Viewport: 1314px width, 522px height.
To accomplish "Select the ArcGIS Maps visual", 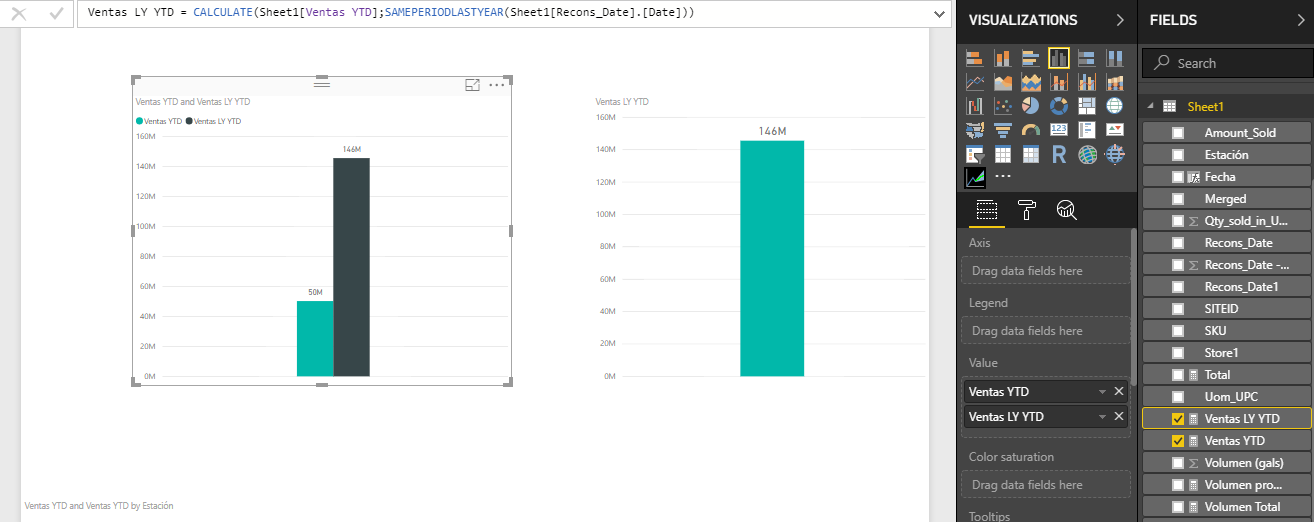I will click(x=1087, y=154).
